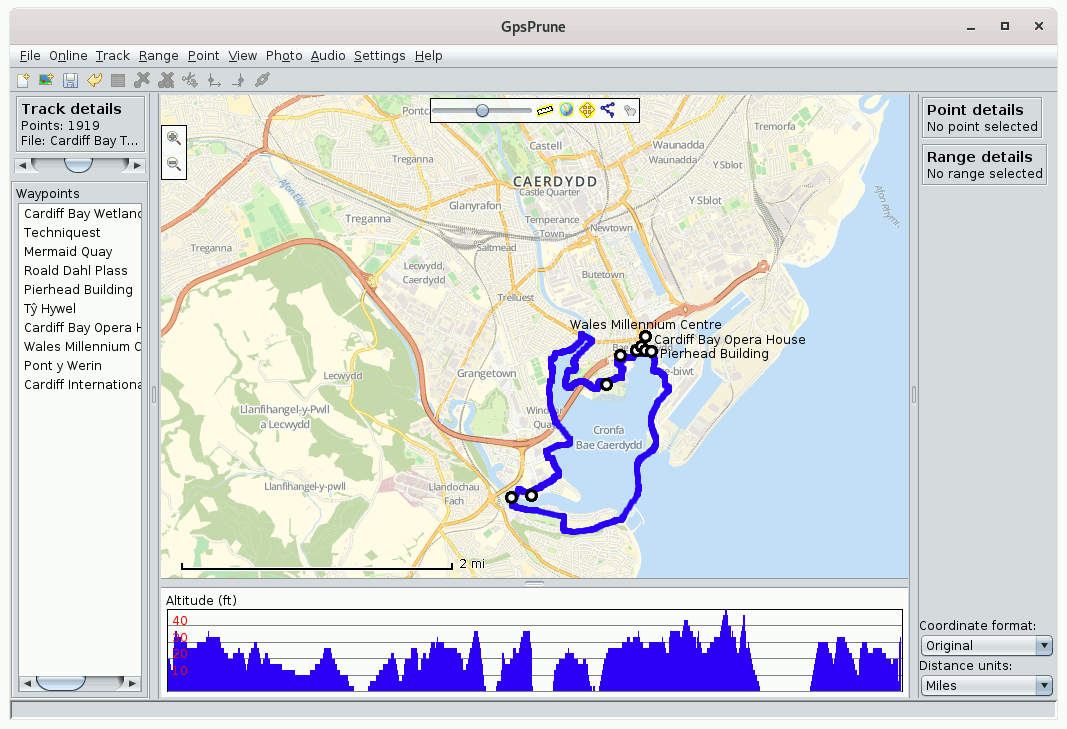Screen dimensions: 1067x729
Task: Zoom out using the map magnifier minus
Action: click(174, 164)
